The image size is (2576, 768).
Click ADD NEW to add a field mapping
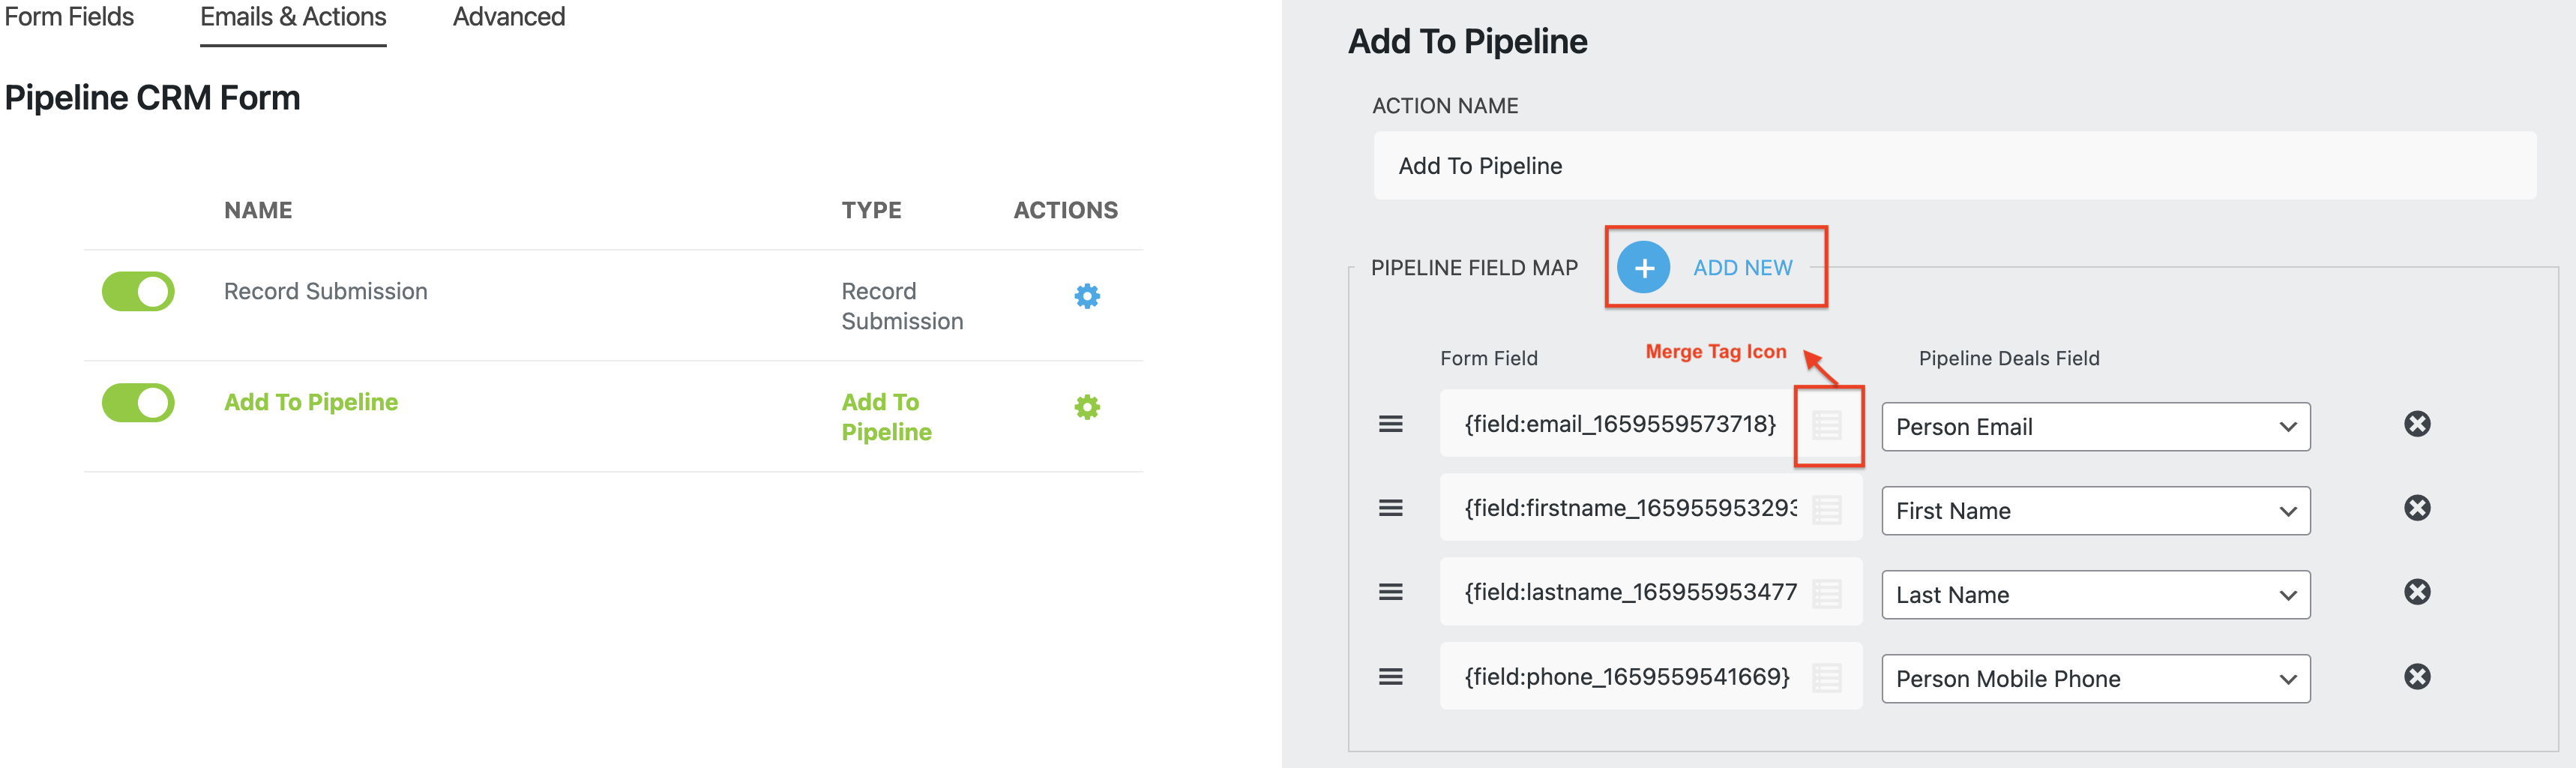click(1743, 267)
